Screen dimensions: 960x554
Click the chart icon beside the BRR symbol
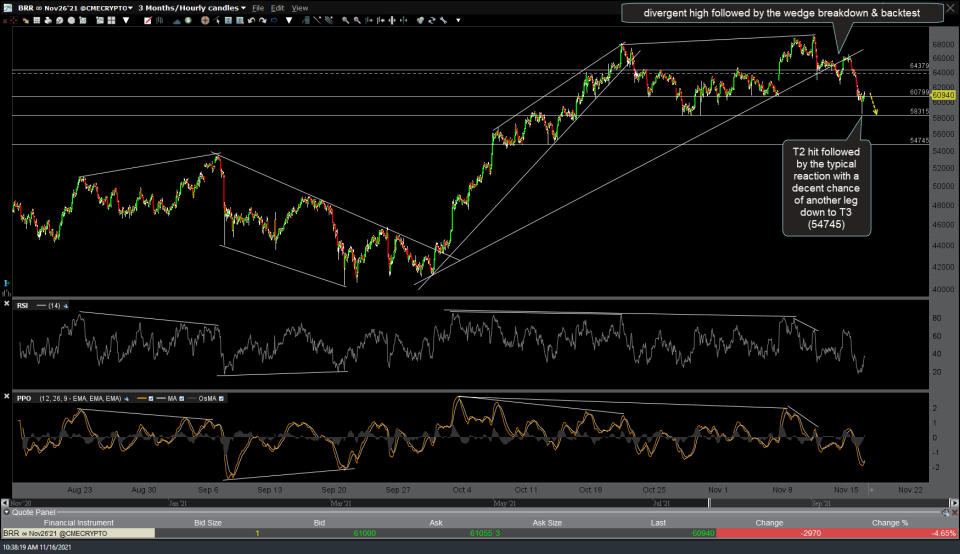click(x=8, y=7)
